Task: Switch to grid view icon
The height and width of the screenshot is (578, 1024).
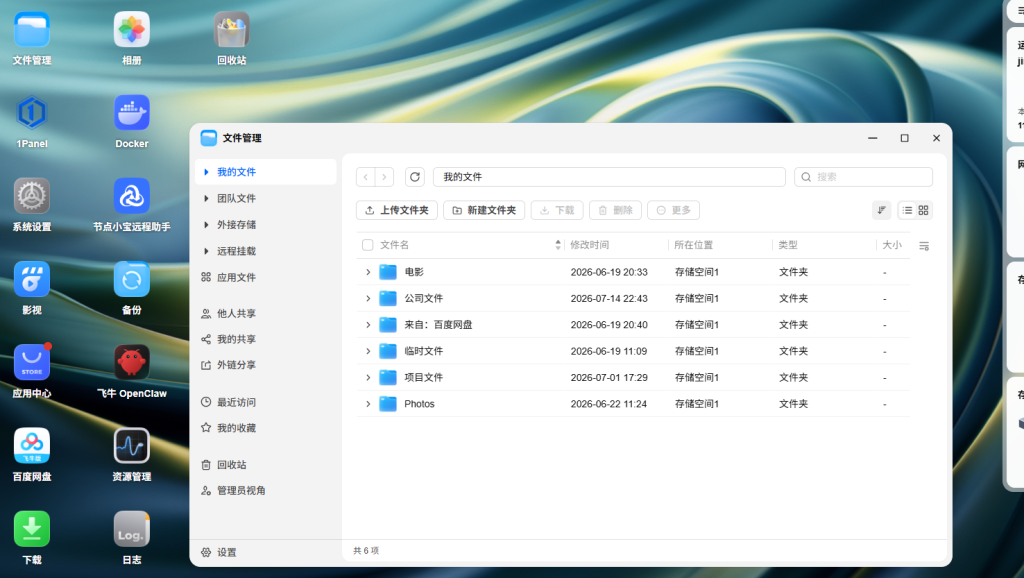Action: coord(923,210)
